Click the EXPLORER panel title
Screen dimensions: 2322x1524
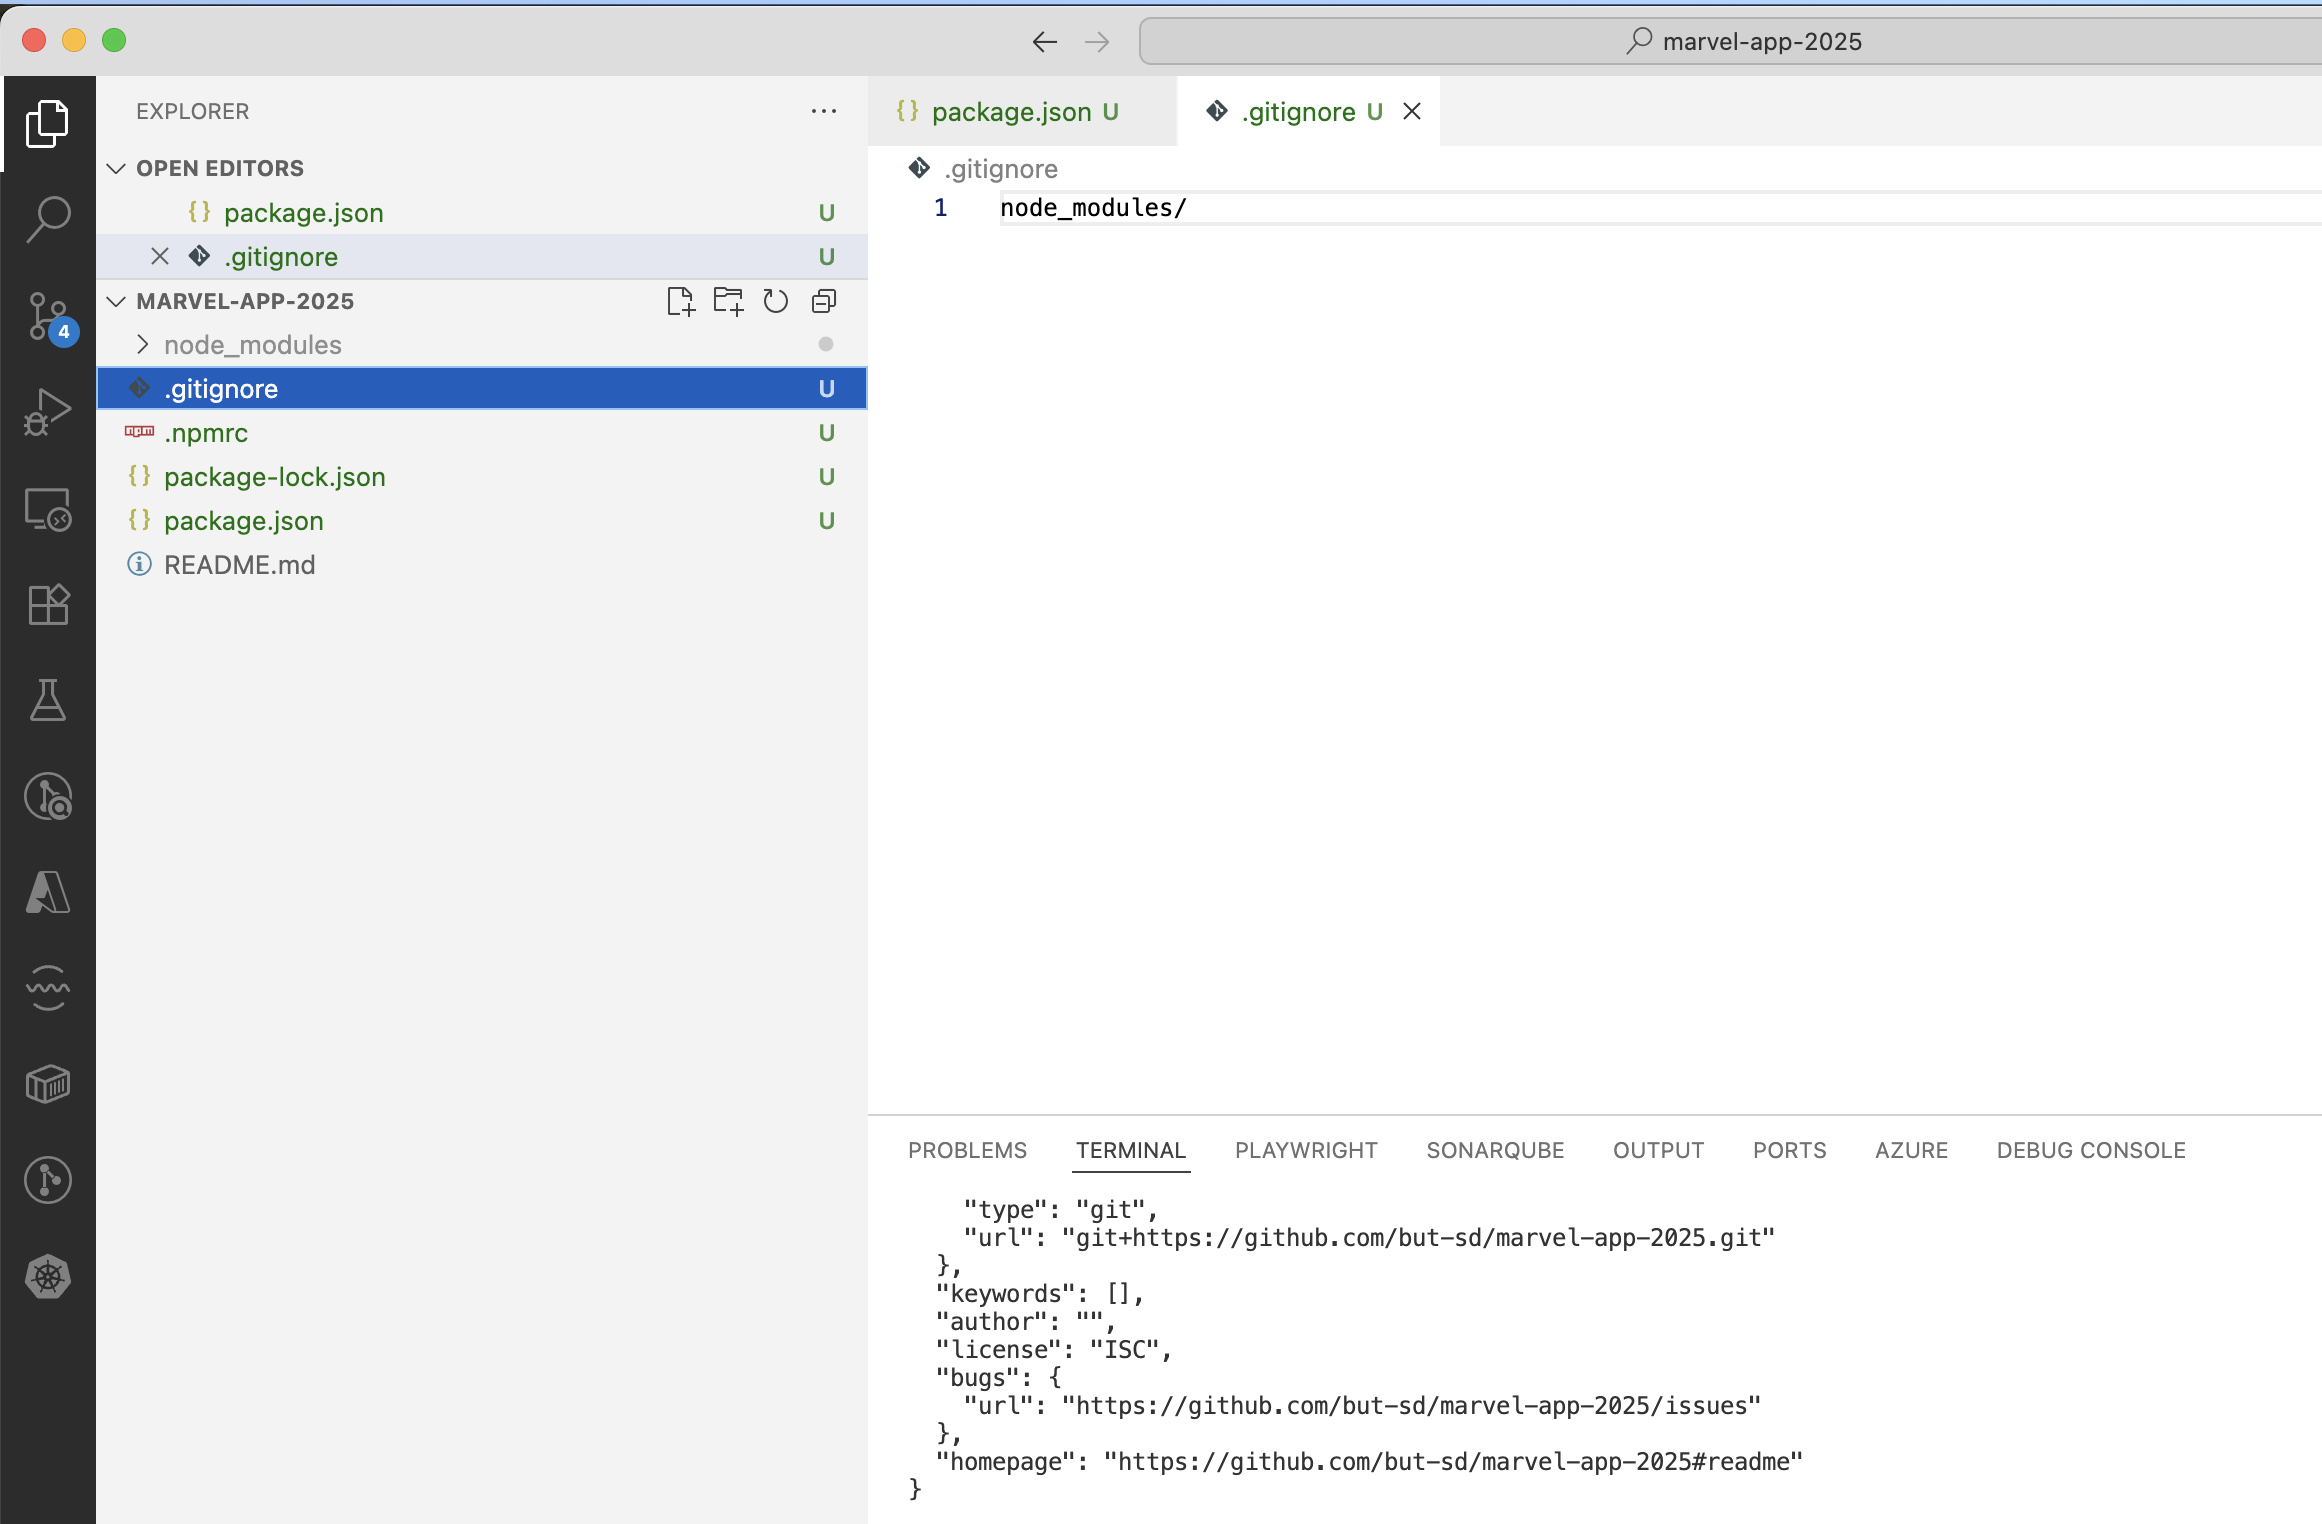coord(193,111)
